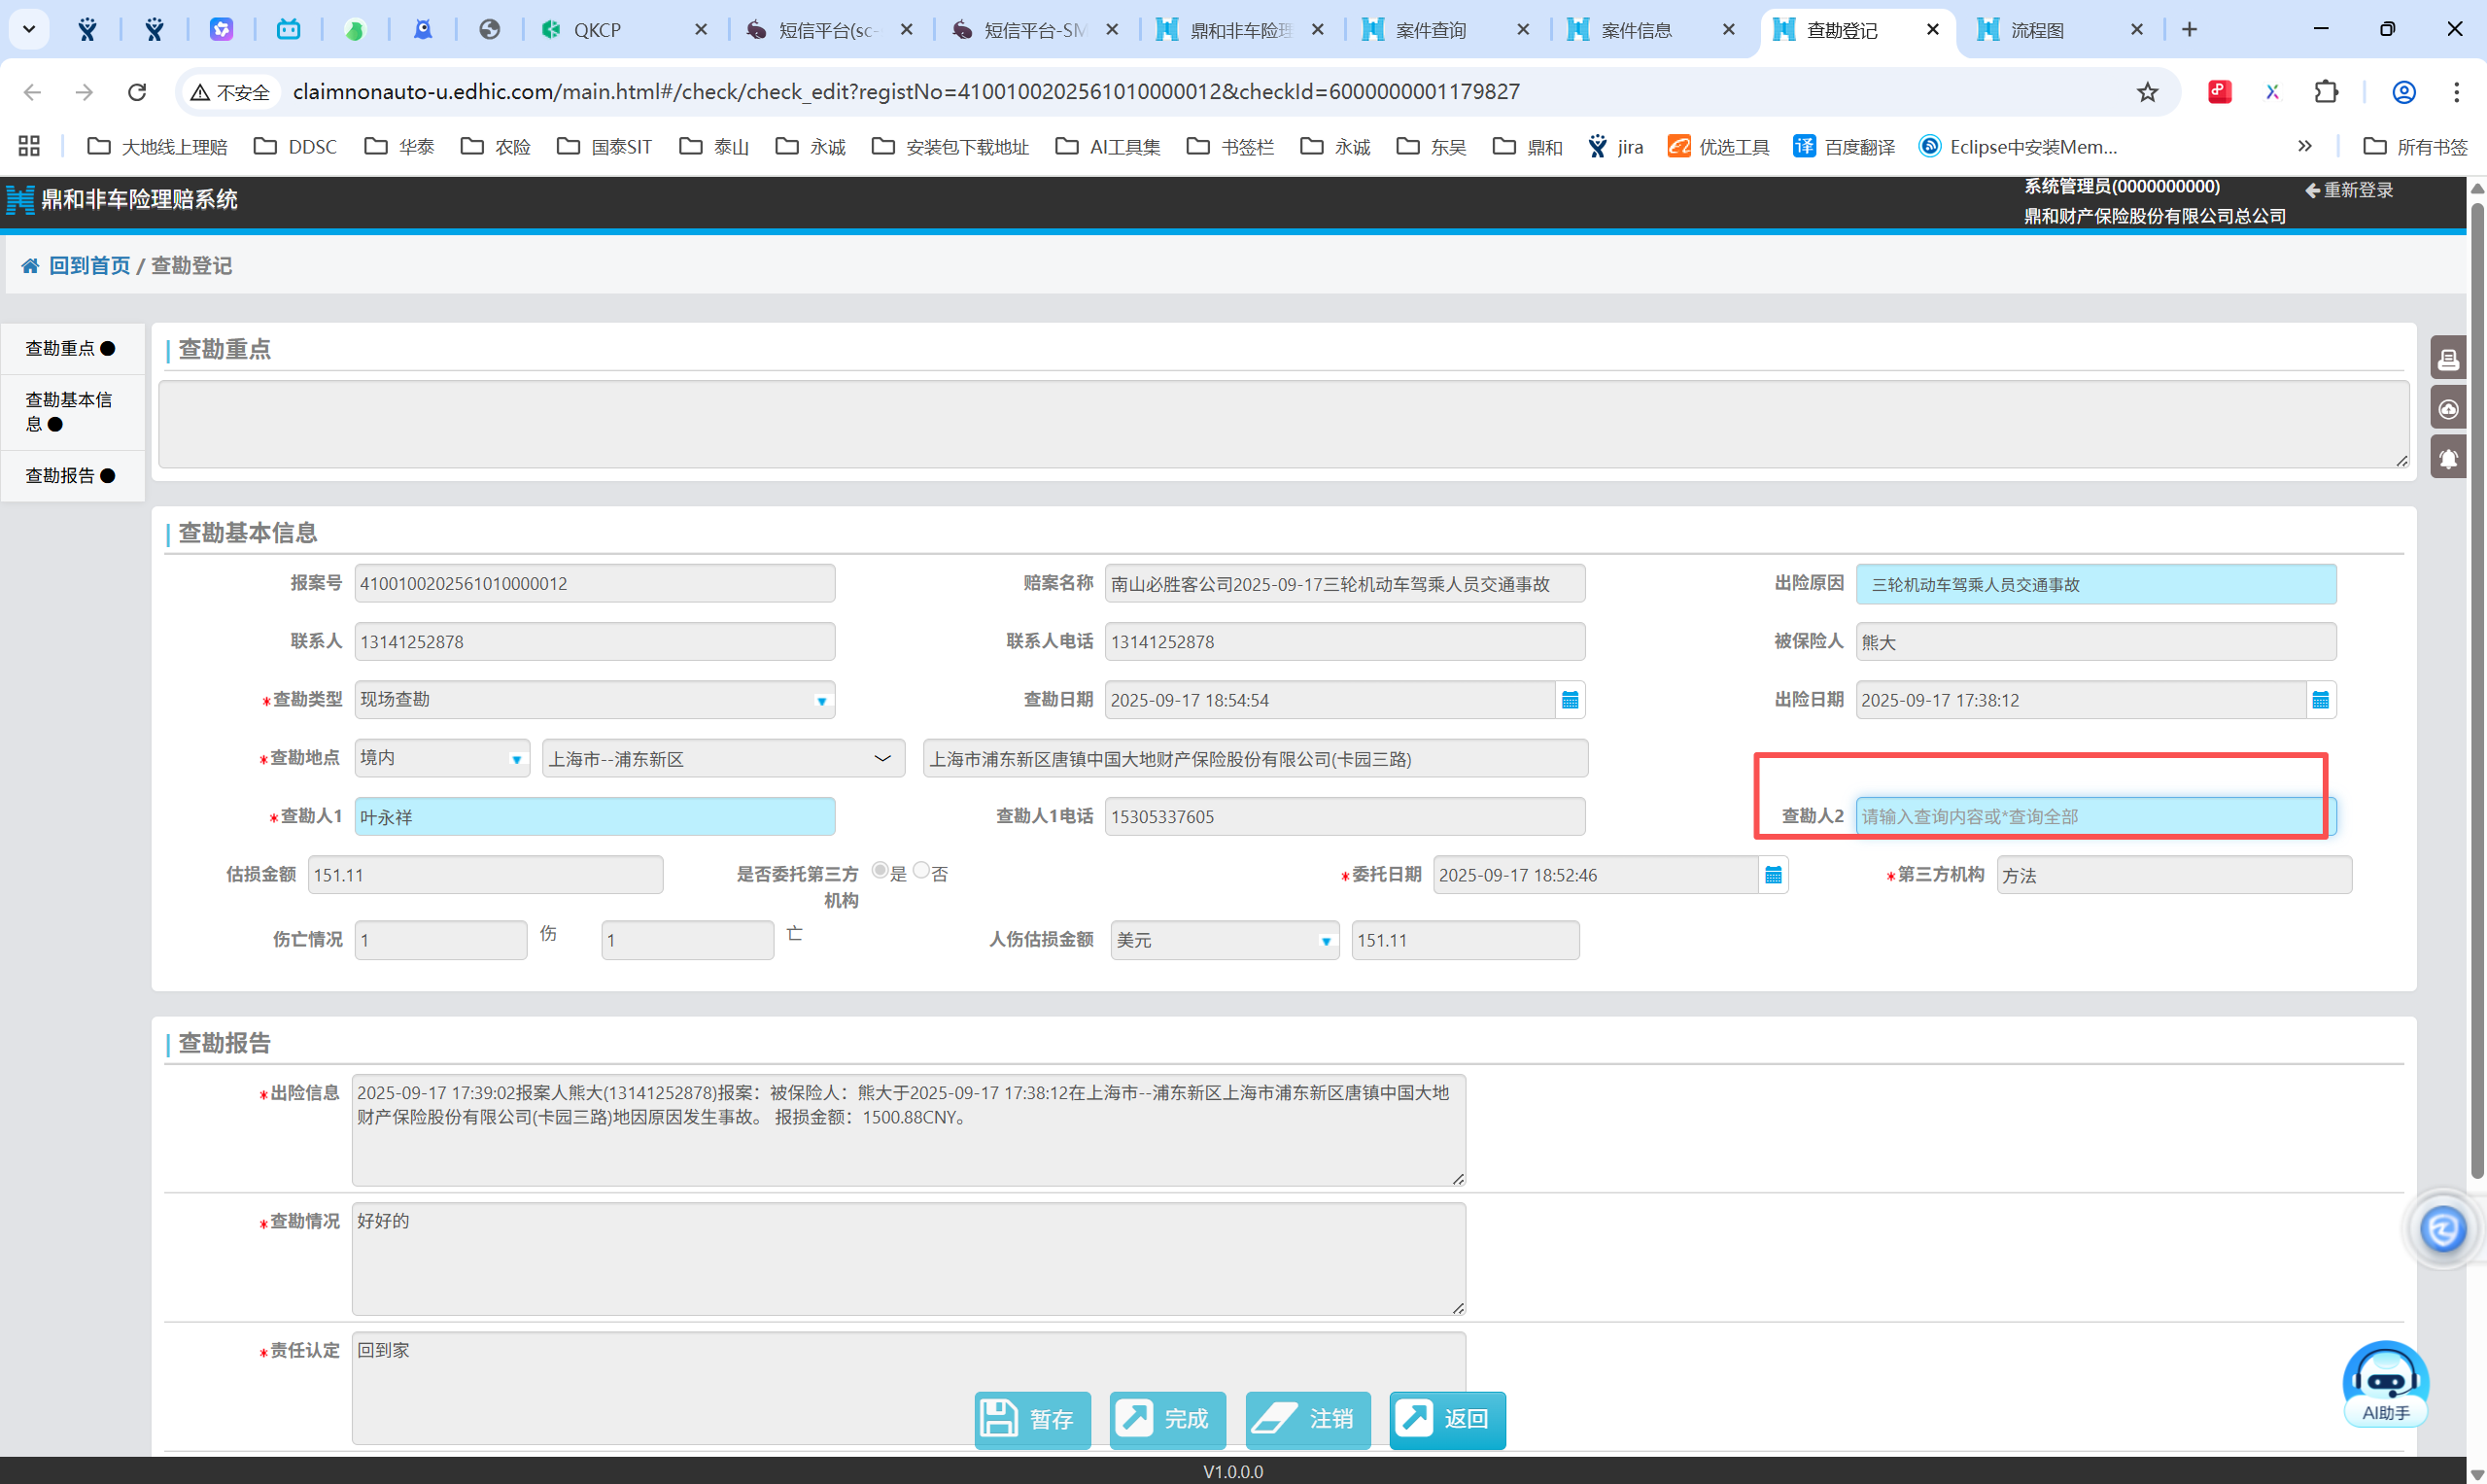Click the home icon in breadcrumb
The height and width of the screenshot is (1484, 2487).
pyautogui.click(x=30, y=266)
